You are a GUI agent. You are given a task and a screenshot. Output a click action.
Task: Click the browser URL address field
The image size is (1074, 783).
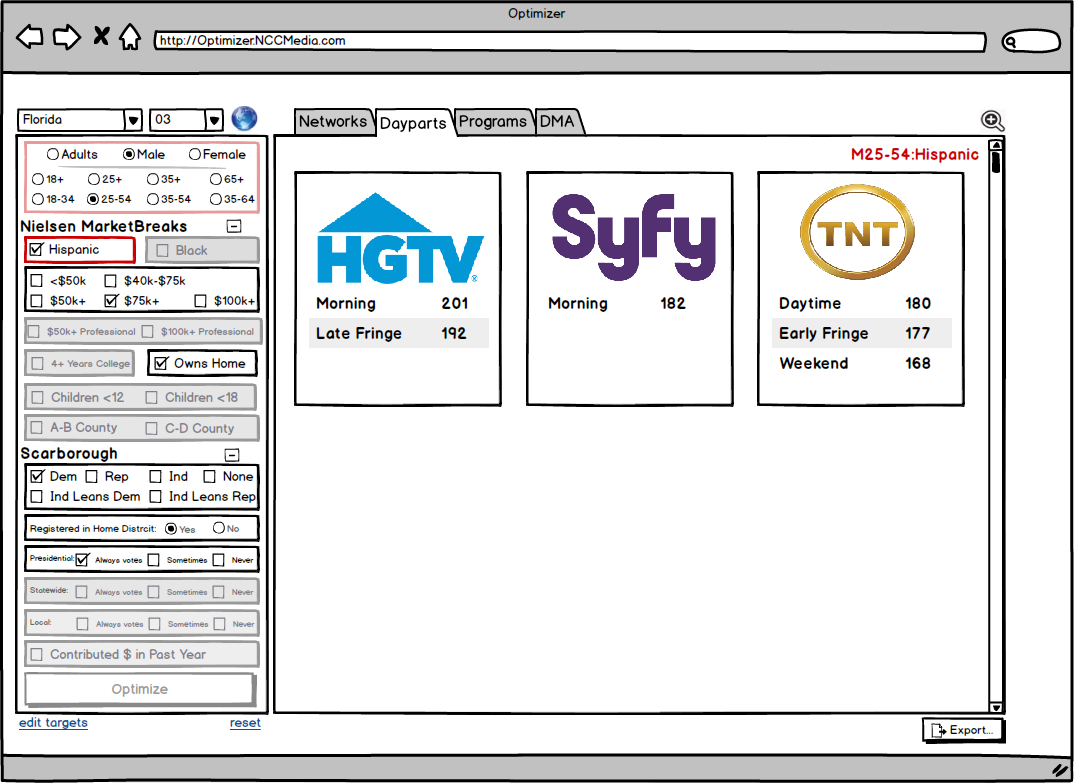568,41
